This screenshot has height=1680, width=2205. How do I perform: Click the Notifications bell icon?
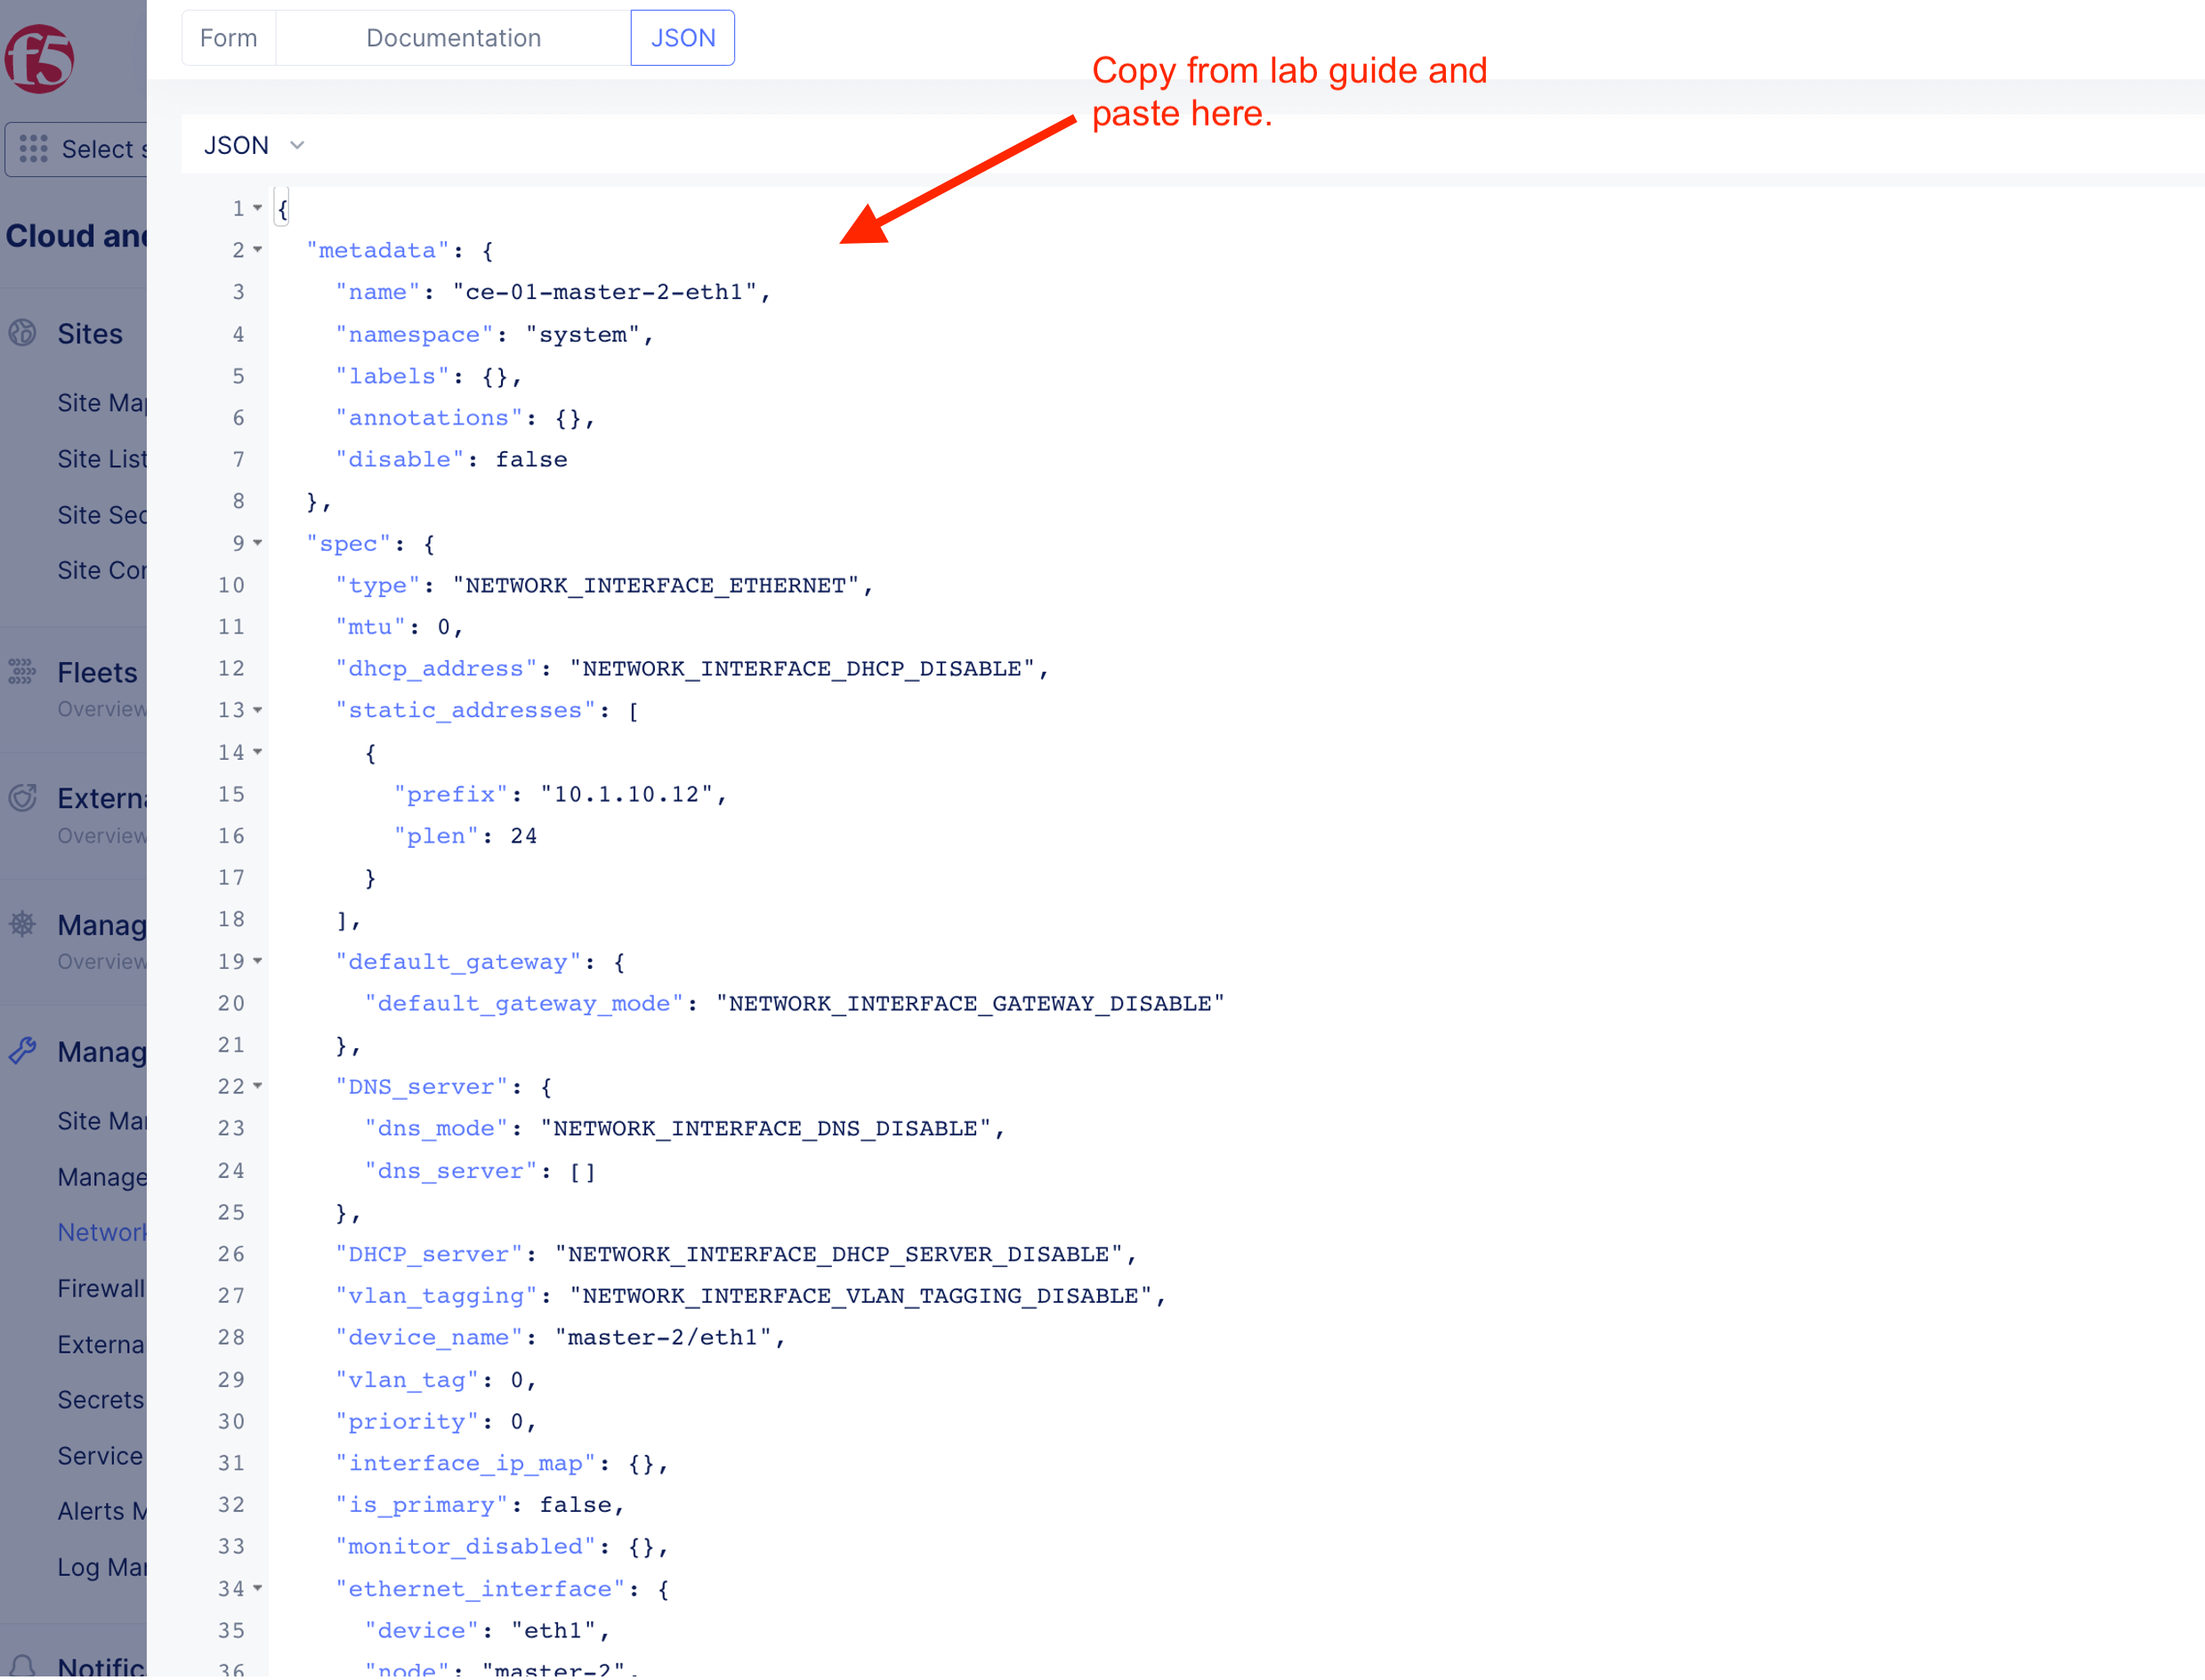click(23, 1667)
